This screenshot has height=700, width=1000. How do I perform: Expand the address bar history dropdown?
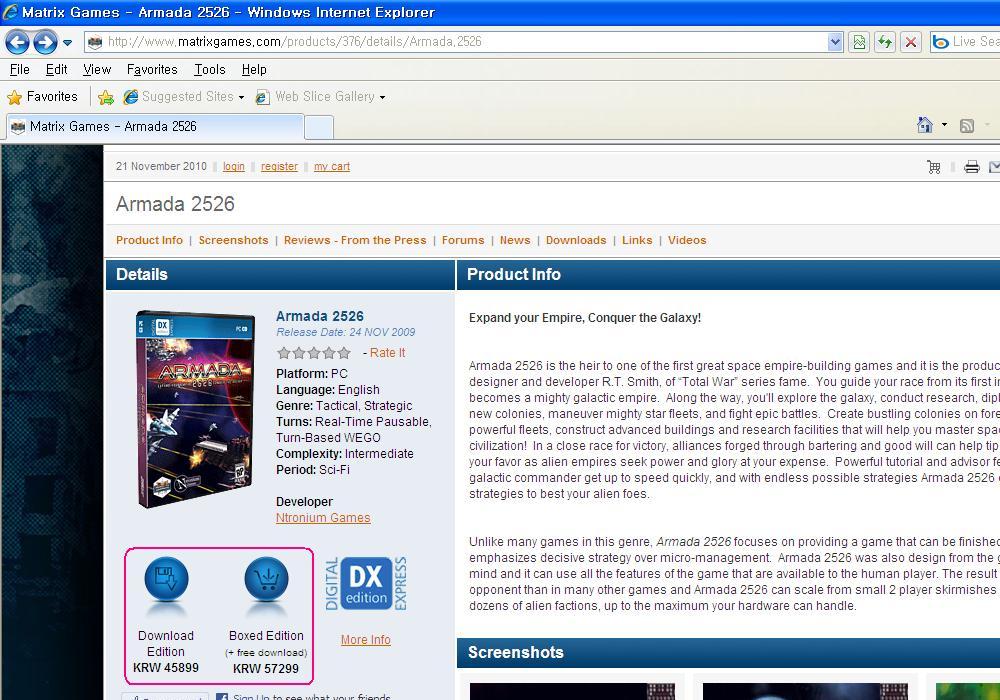[835, 42]
